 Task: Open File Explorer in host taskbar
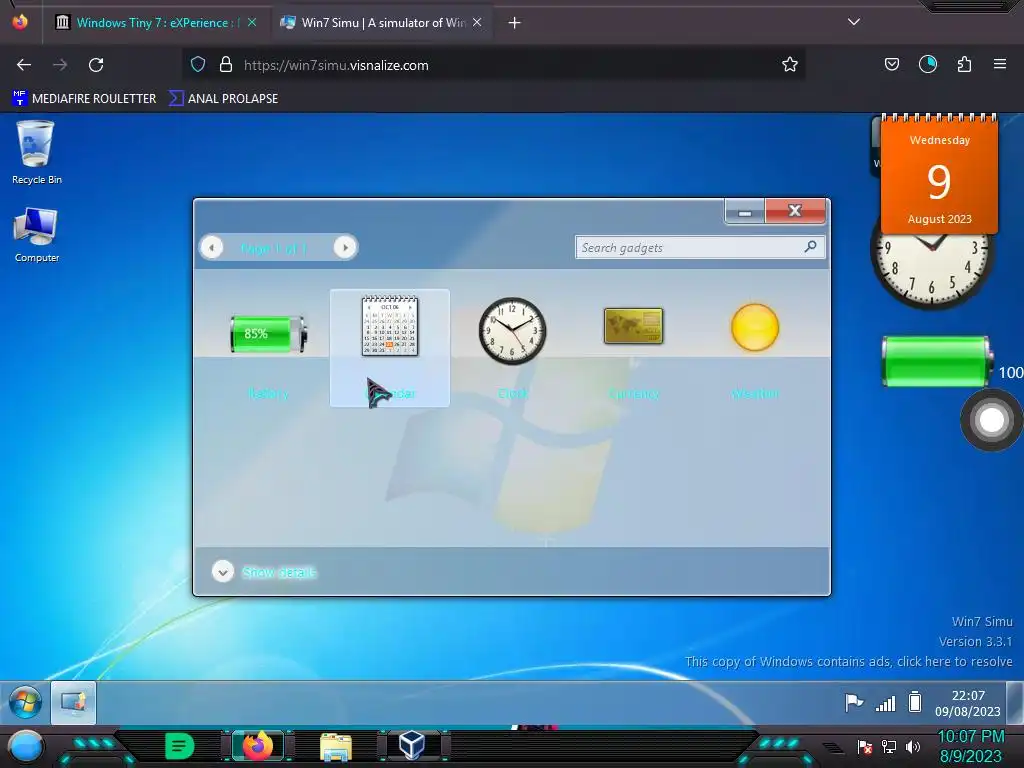coord(336,747)
